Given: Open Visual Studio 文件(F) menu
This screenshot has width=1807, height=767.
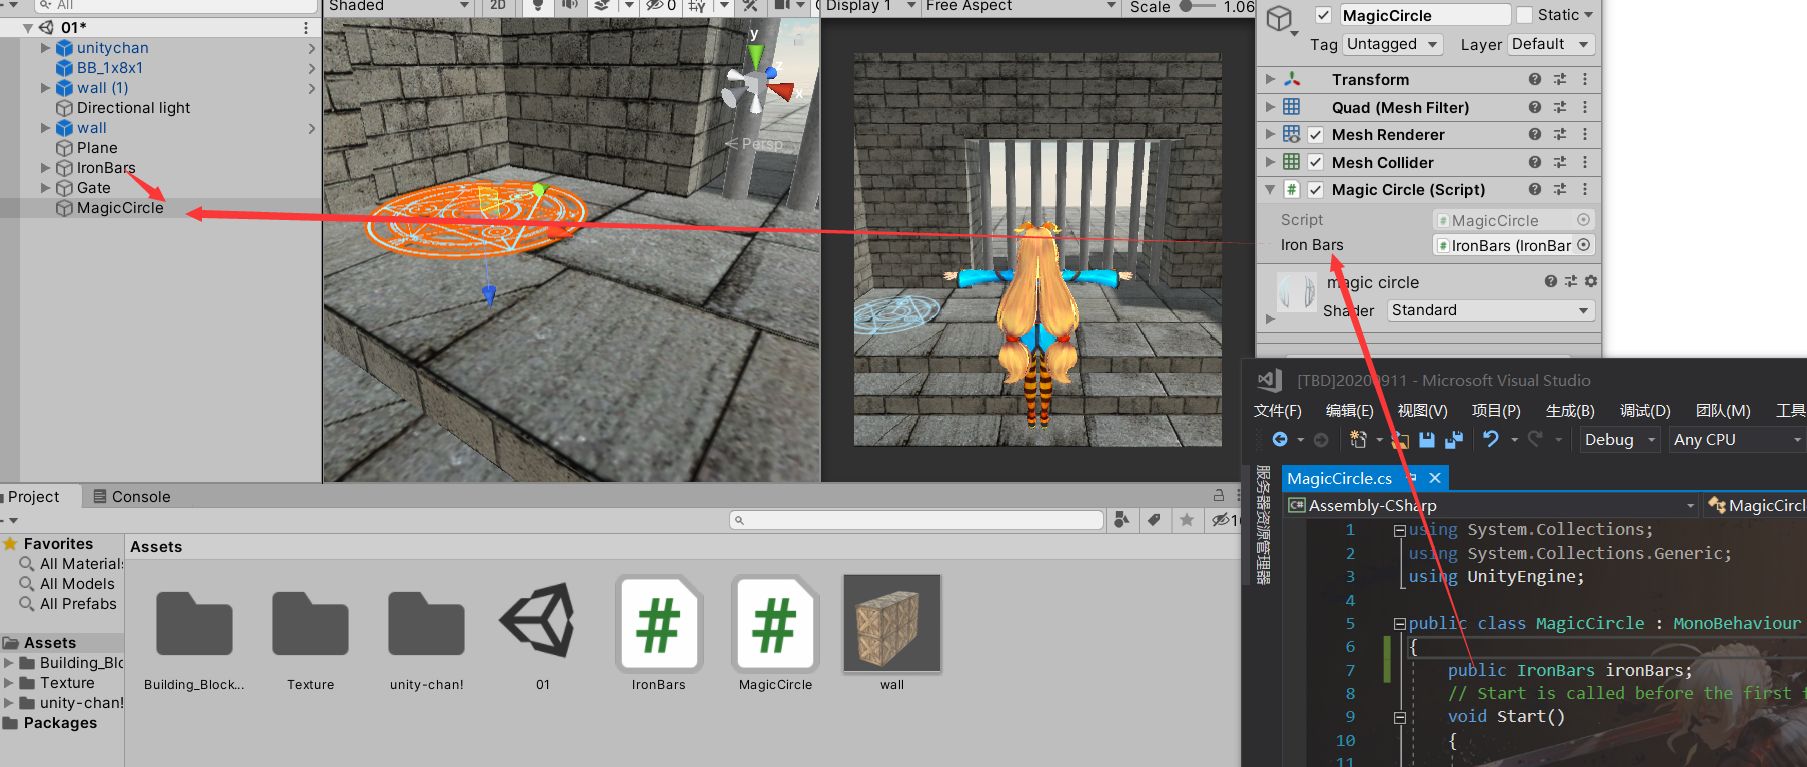Looking at the screenshot, I should click(x=1277, y=411).
